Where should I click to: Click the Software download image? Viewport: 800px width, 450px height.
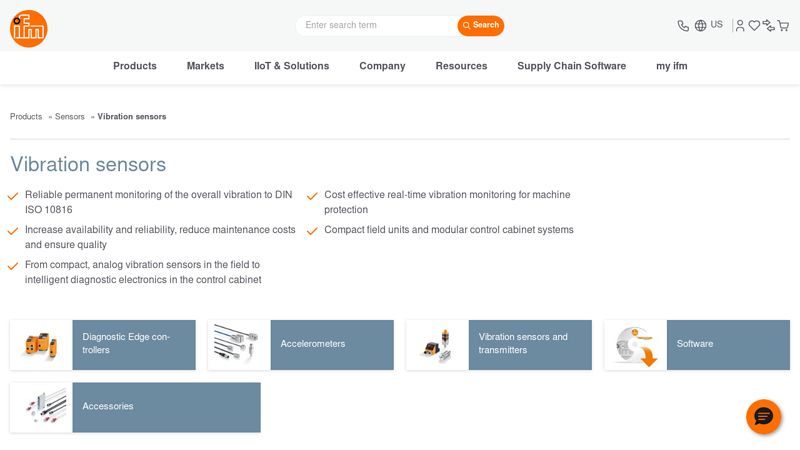pyautogui.click(x=635, y=345)
